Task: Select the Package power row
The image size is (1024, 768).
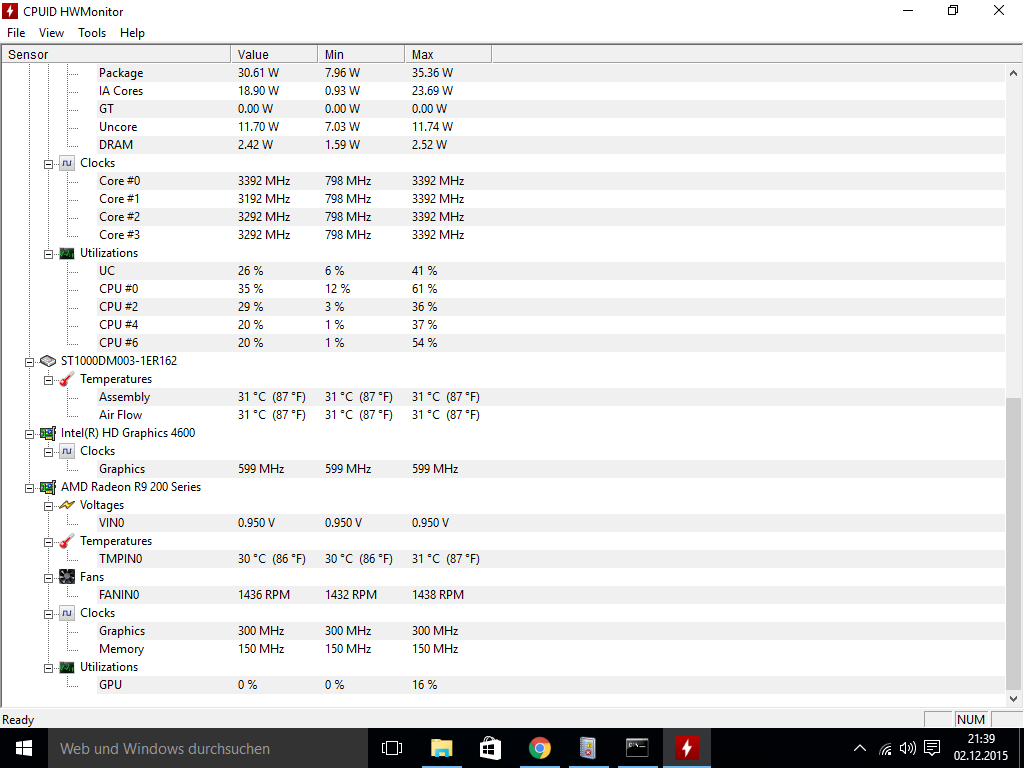Action: (x=551, y=73)
